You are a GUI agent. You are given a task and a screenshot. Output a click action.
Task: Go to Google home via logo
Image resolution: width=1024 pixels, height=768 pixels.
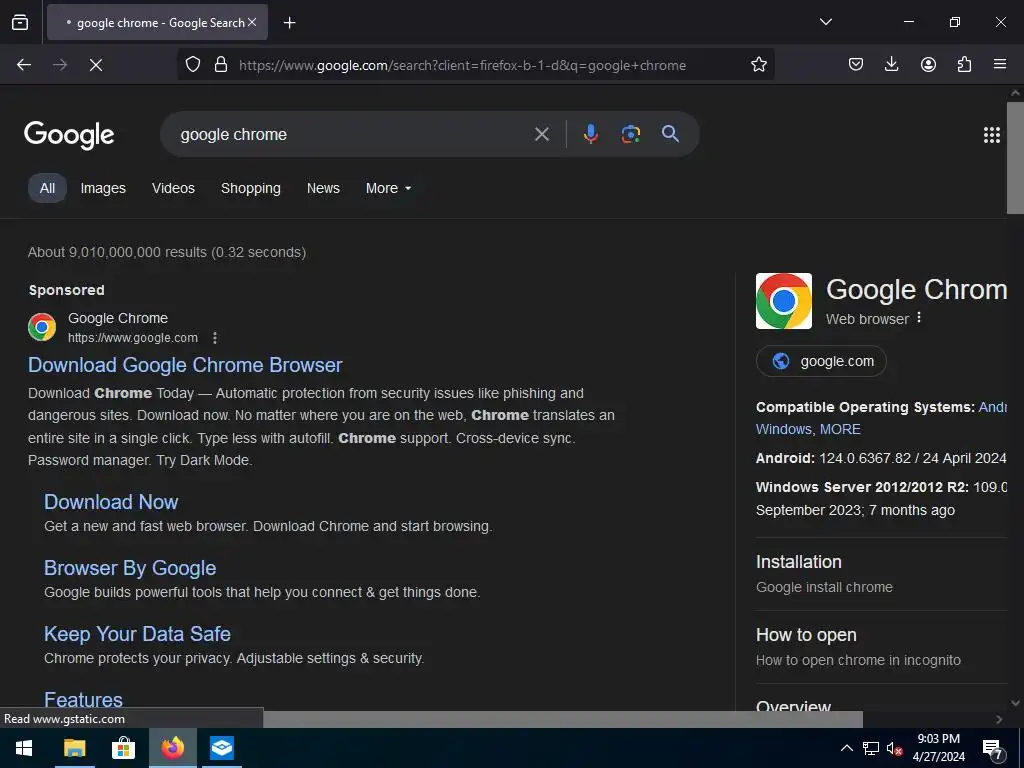[x=69, y=135]
